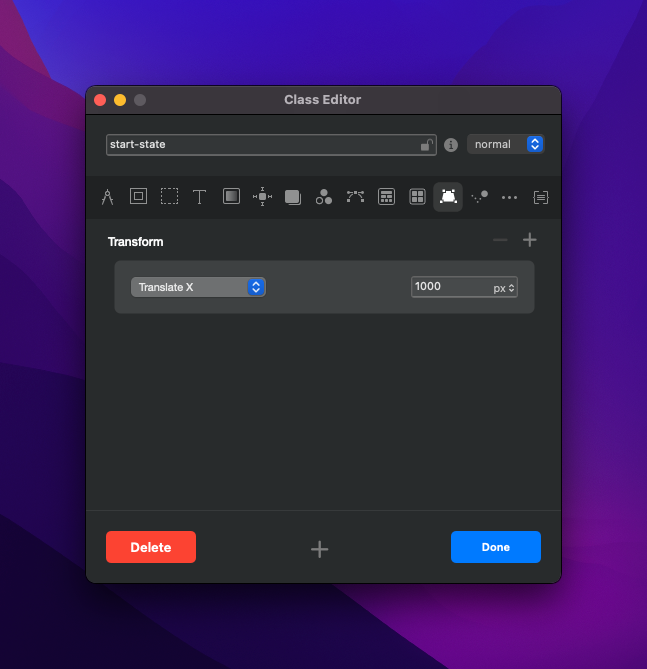Select the text typography icon
Image resolution: width=647 pixels, height=669 pixels.
(200, 197)
